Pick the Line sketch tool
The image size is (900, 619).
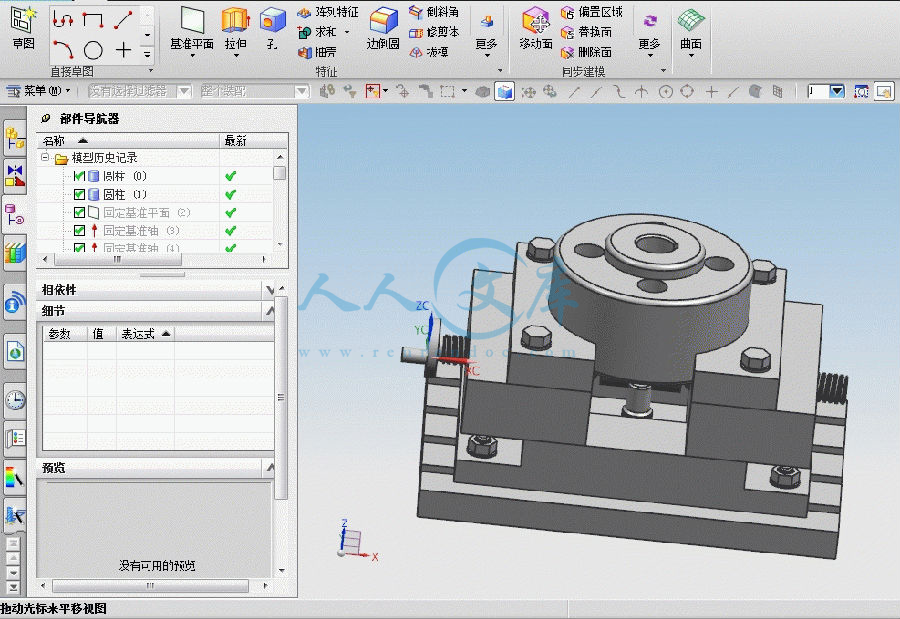pos(123,20)
